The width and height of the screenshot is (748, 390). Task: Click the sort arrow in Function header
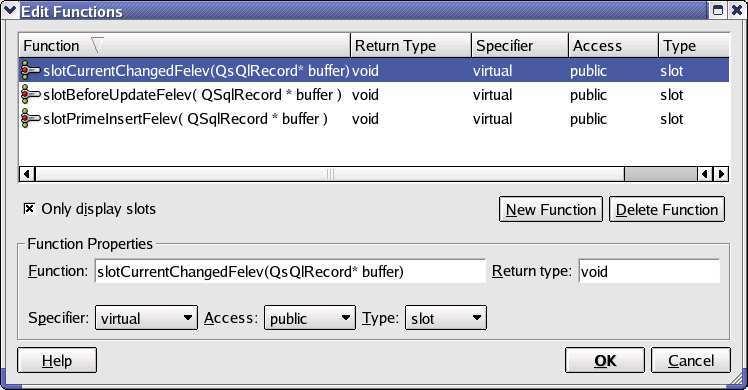point(97,46)
